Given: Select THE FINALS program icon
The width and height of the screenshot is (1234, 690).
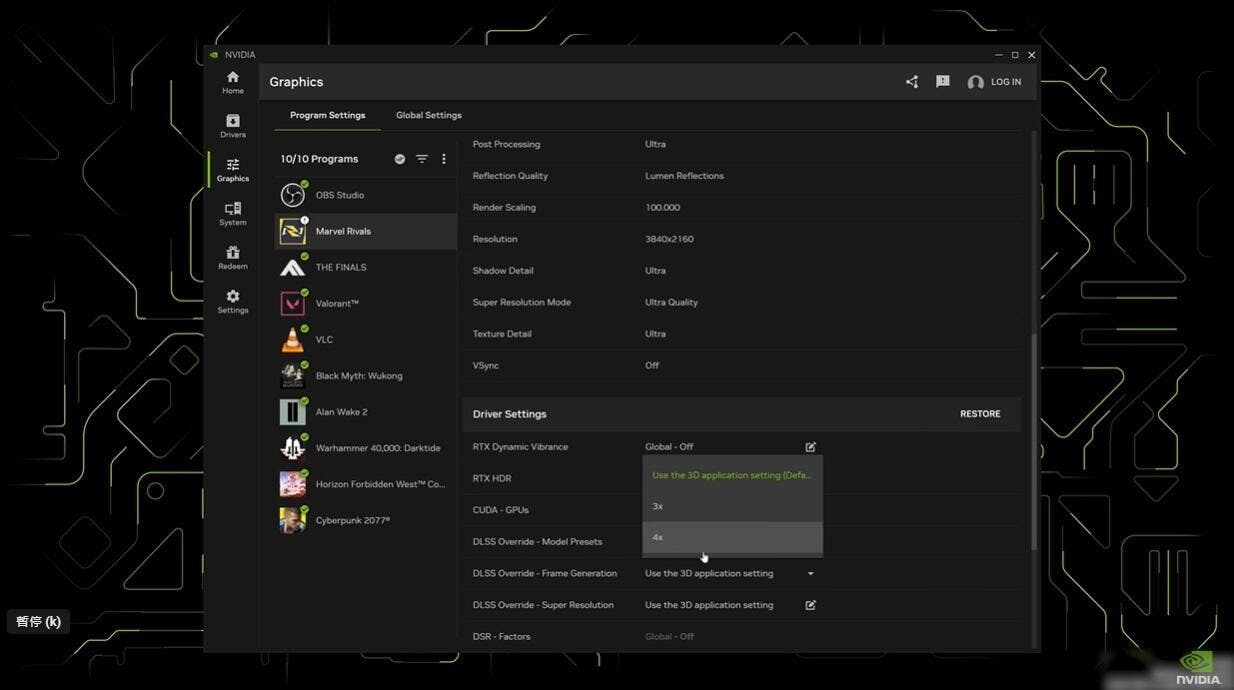Looking at the screenshot, I should click(293, 267).
